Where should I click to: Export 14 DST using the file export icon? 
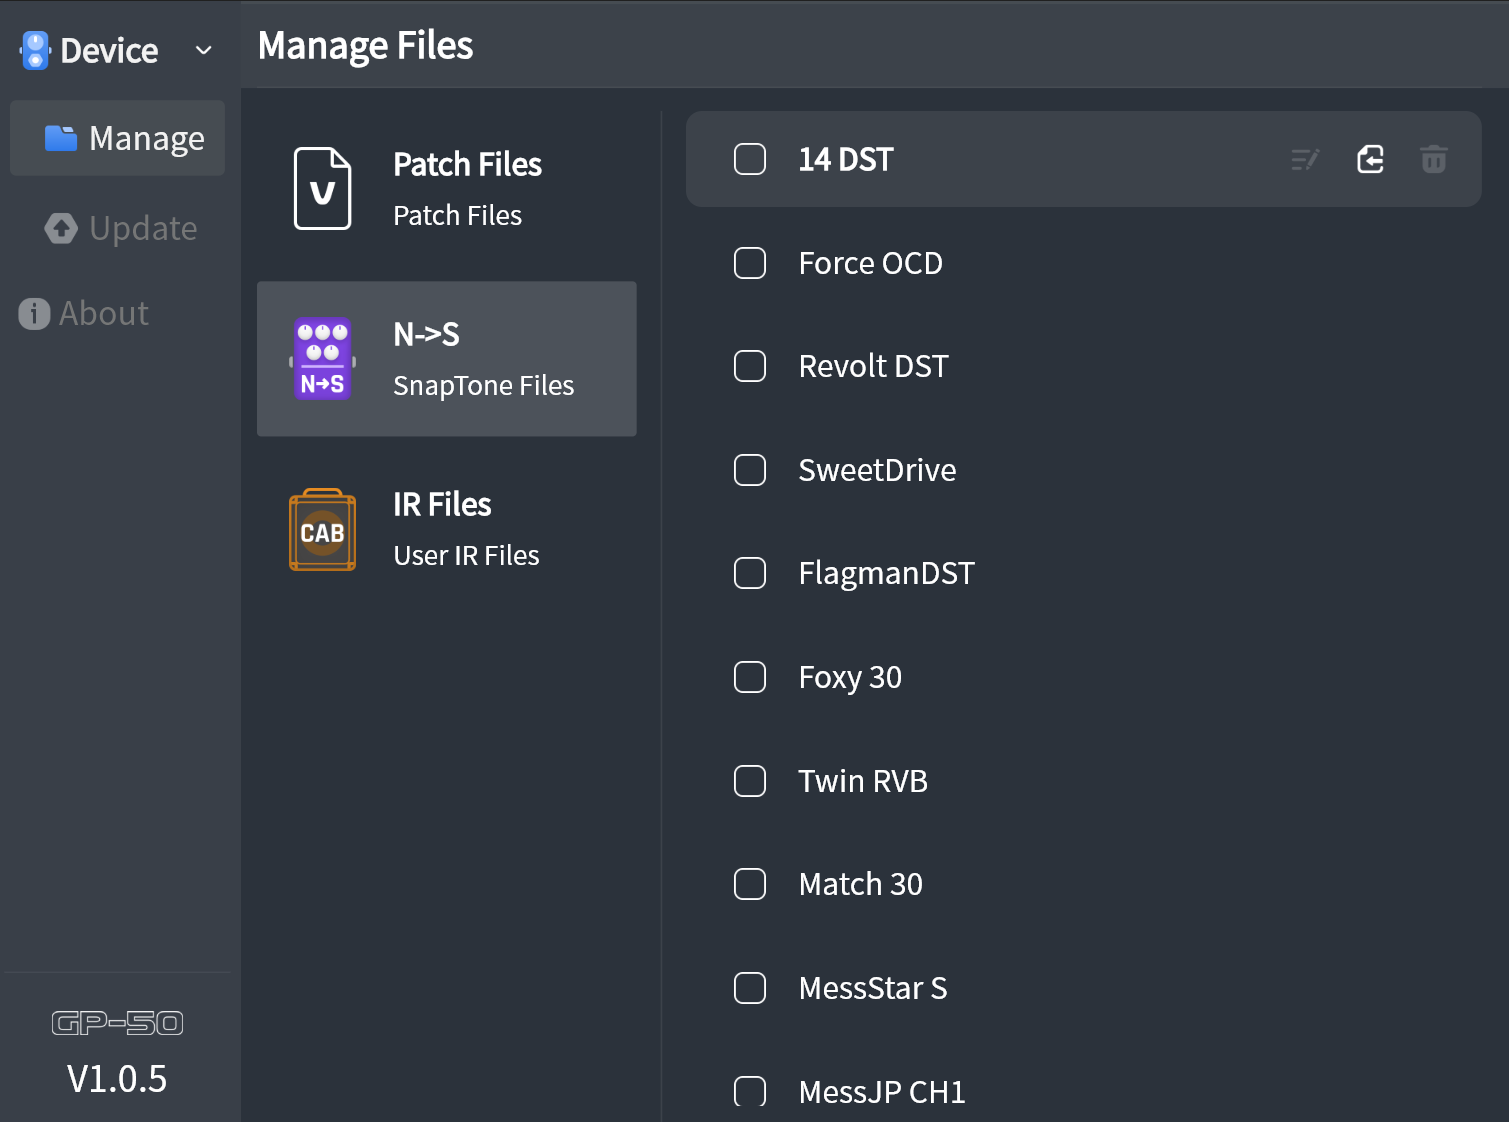1369,159
